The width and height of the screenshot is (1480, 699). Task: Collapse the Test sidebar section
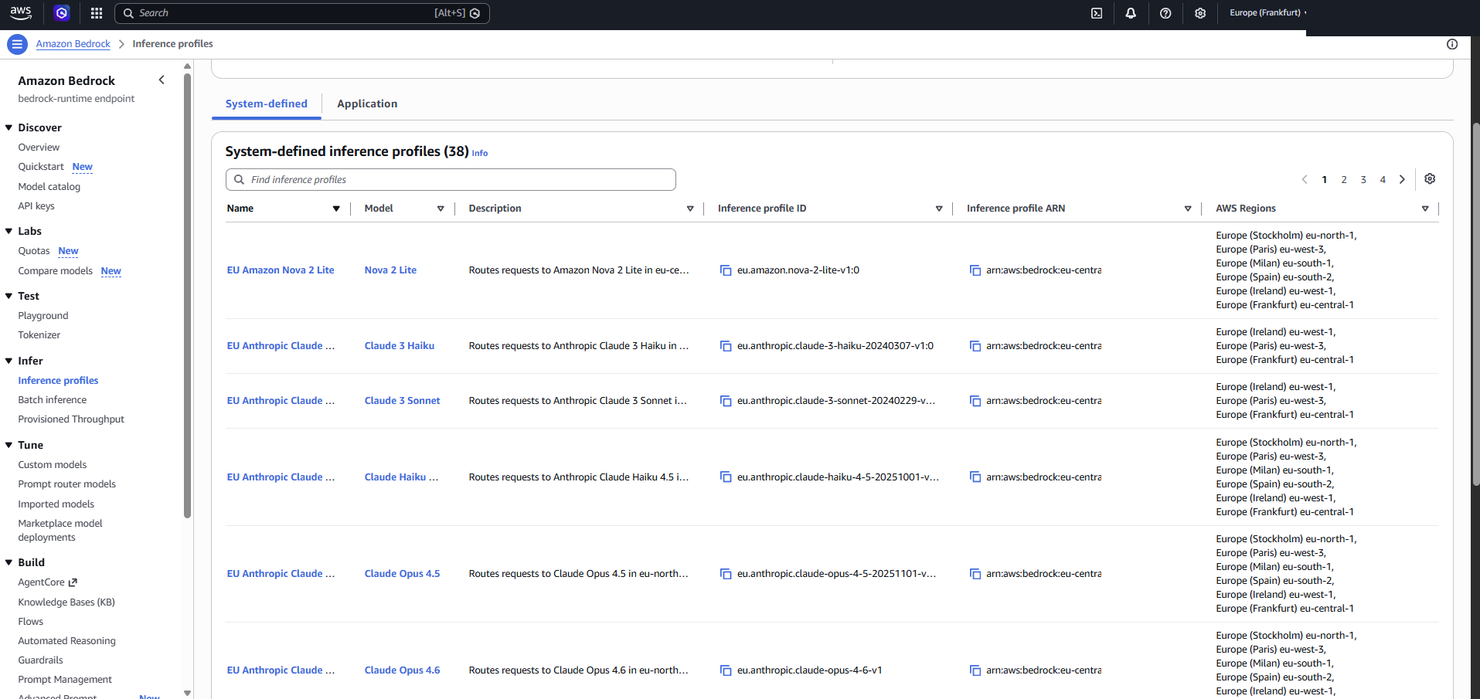click(9, 296)
